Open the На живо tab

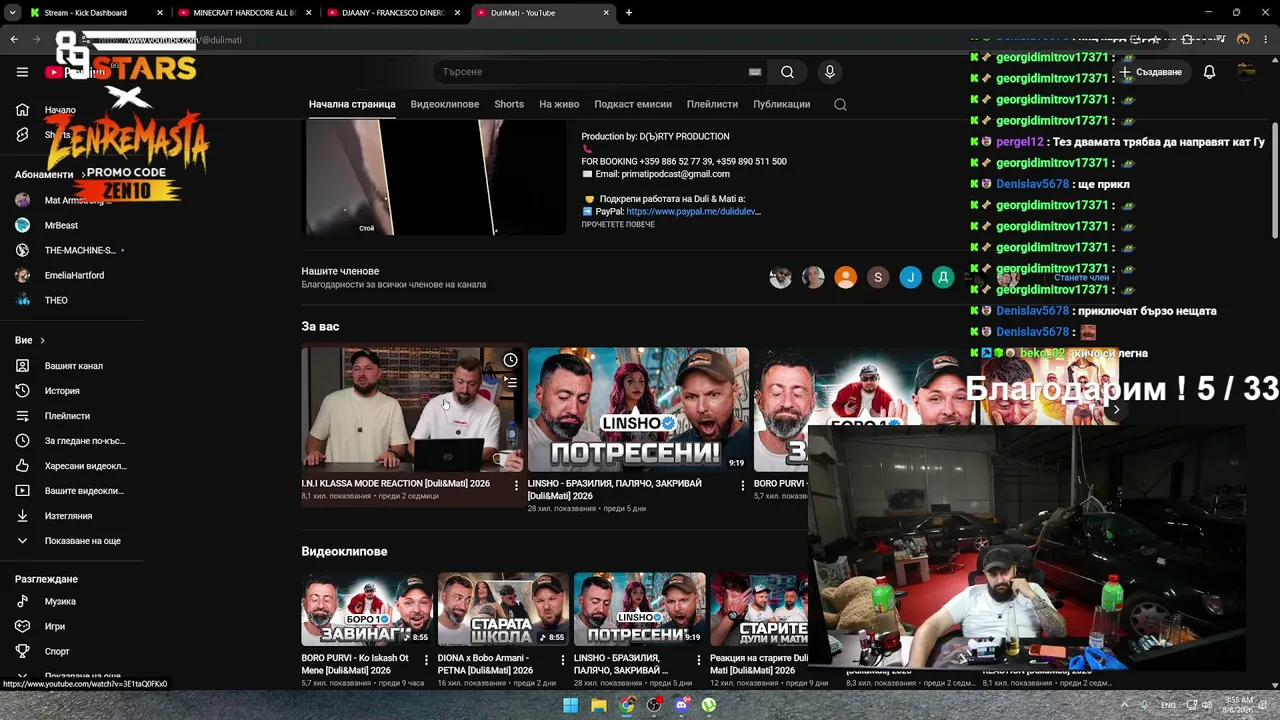[559, 104]
